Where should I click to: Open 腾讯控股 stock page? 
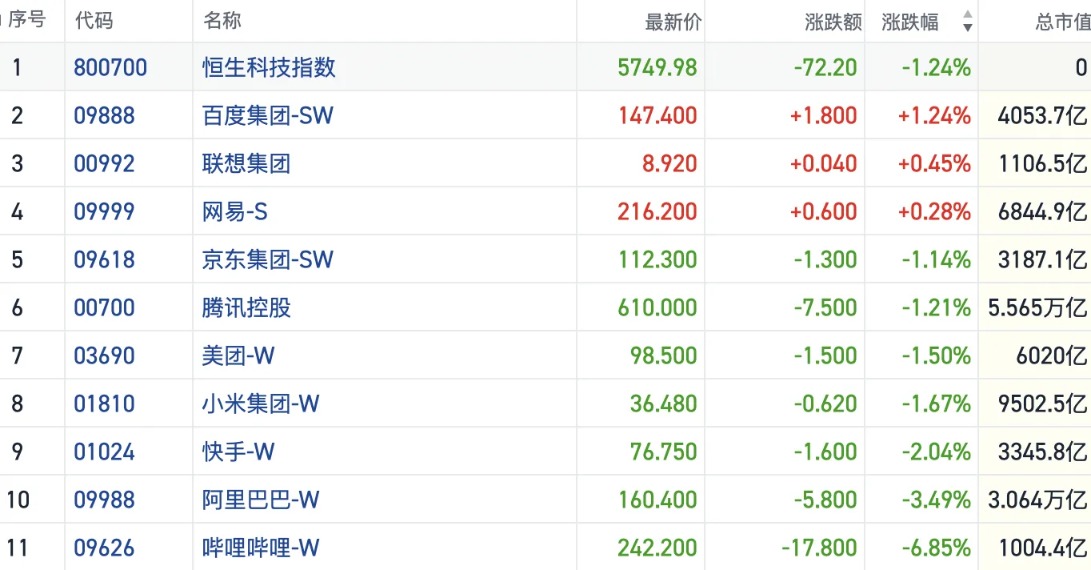tap(246, 308)
